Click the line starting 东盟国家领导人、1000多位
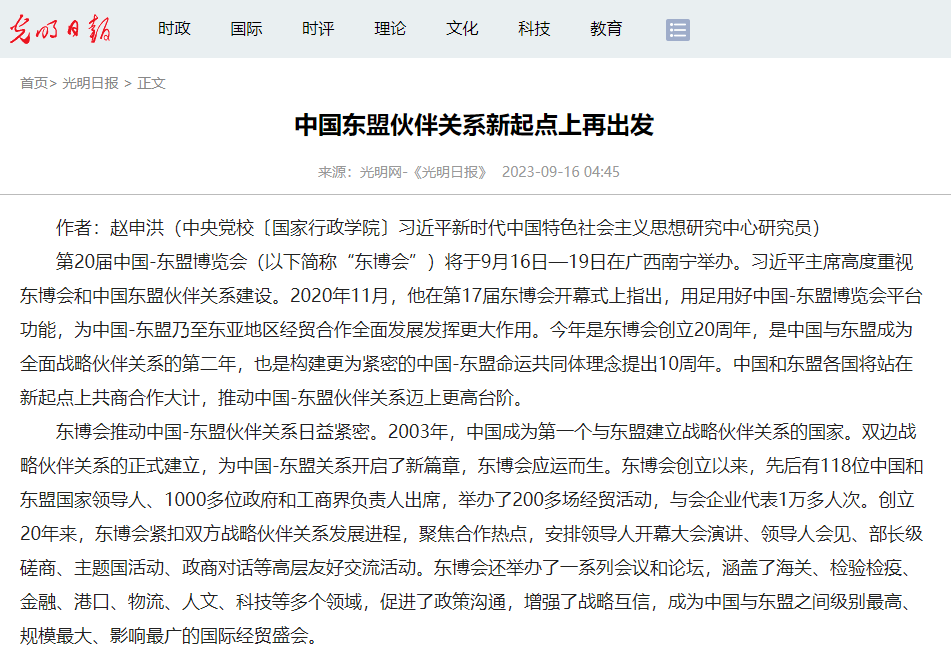The image size is (951, 653). [467, 500]
